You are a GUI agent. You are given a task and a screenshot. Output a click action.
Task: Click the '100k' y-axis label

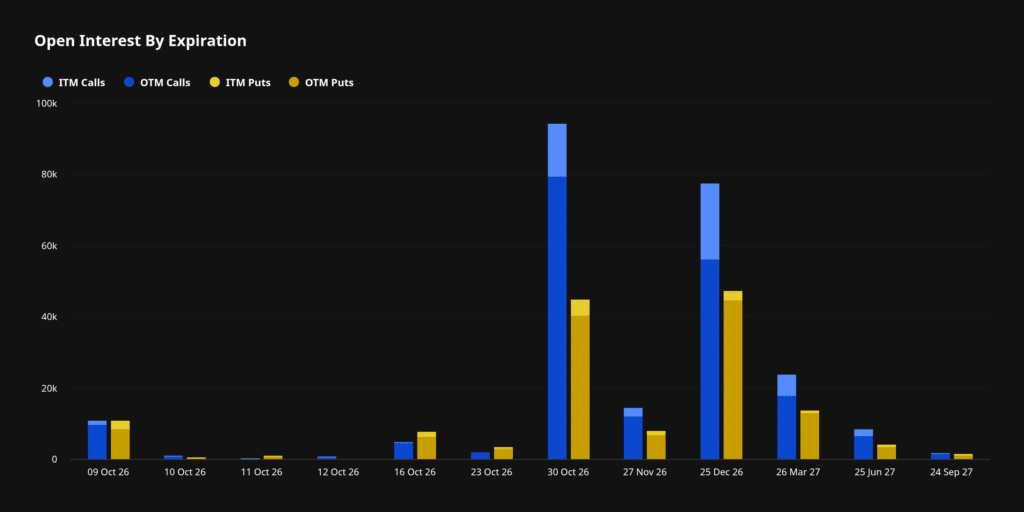[x=47, y=103]
